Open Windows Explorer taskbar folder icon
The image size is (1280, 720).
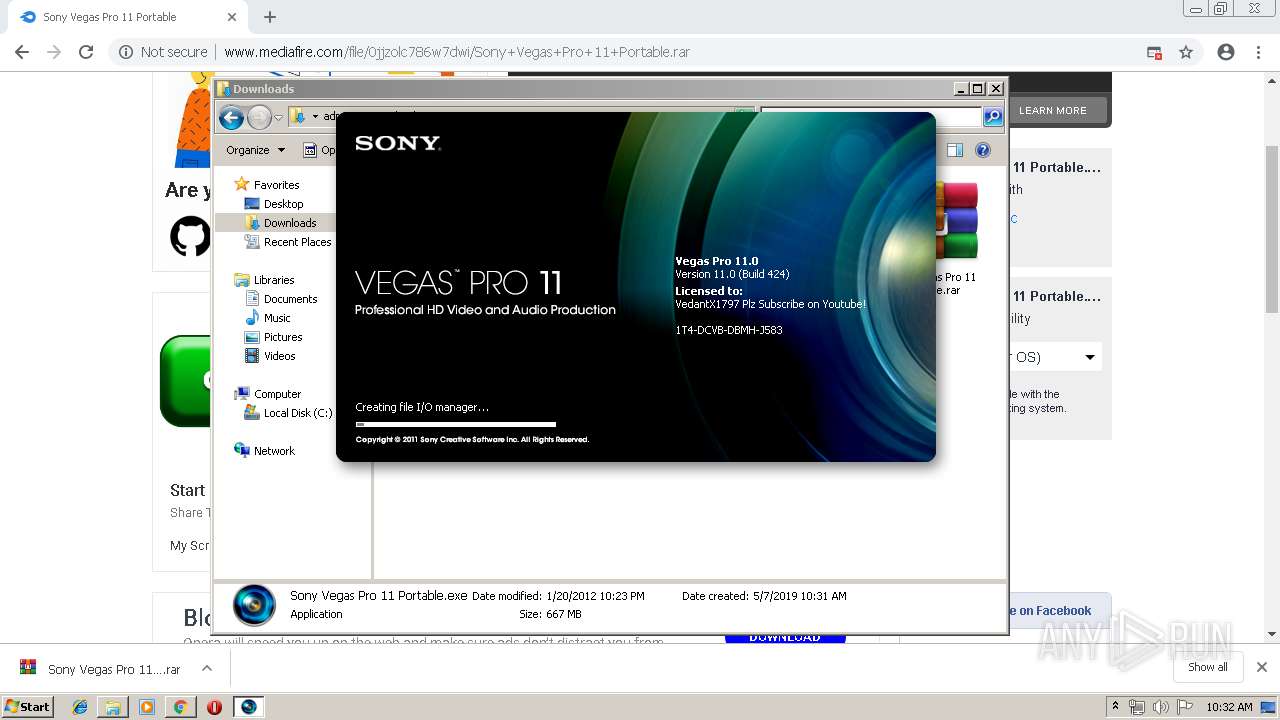click(x=113, y=707)
